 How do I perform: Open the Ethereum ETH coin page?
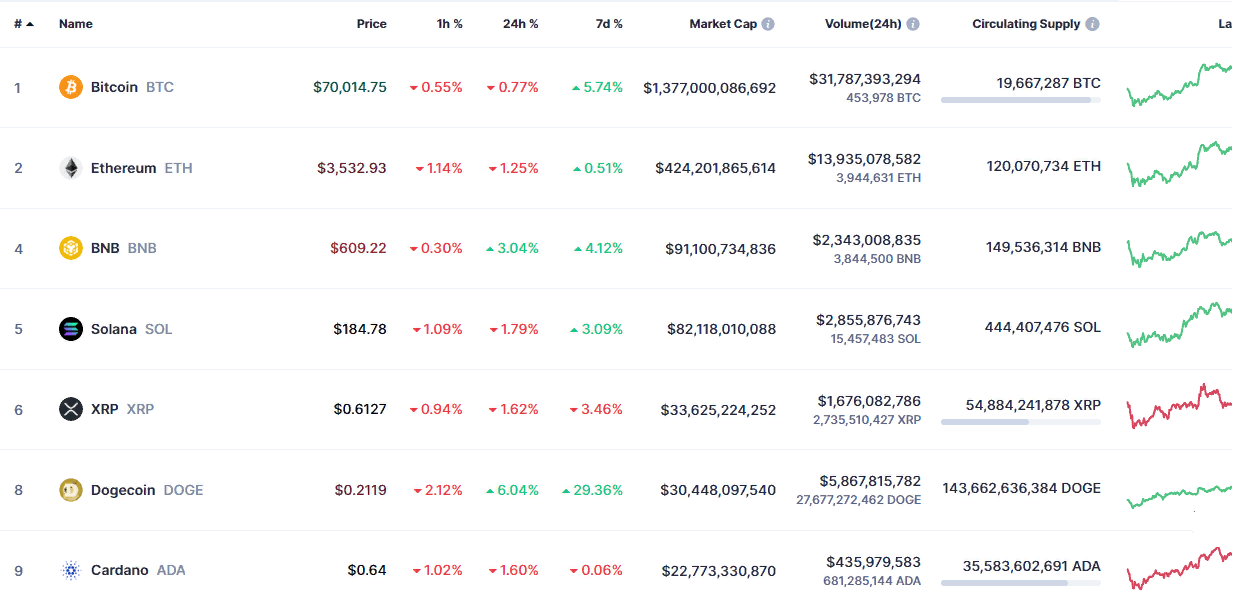142,168
